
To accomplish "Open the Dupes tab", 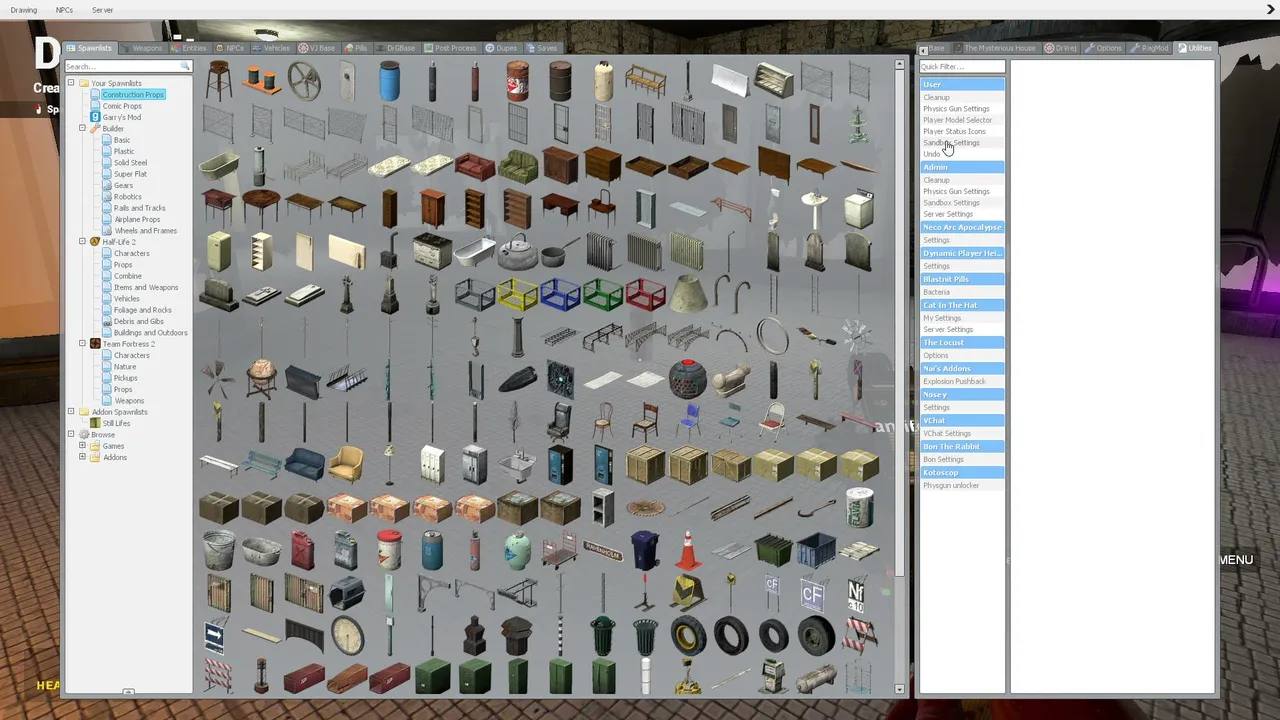I will (x=502, y=48).
